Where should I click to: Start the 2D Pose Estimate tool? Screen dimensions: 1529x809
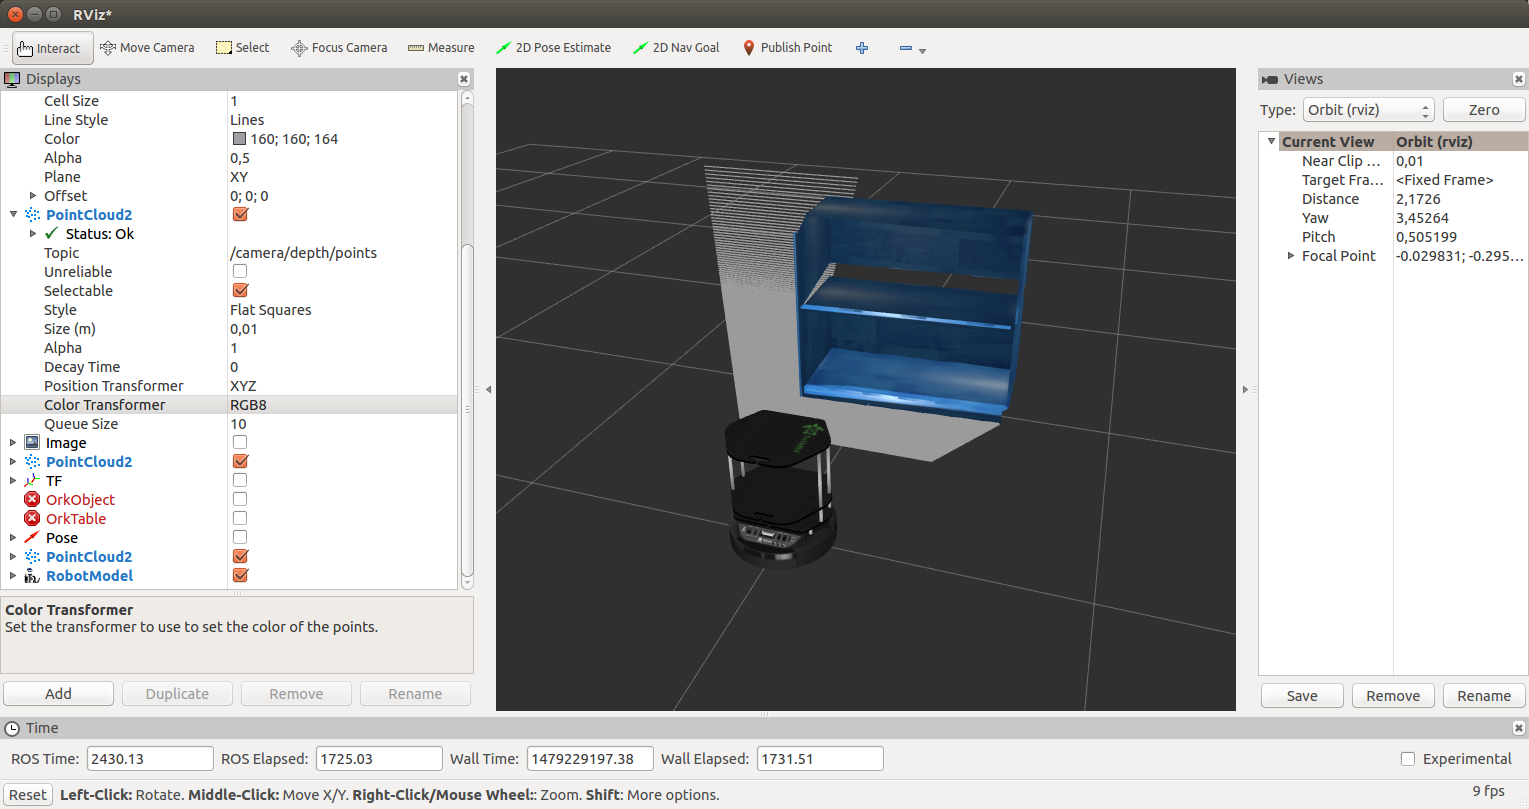[x=553, y=48]
